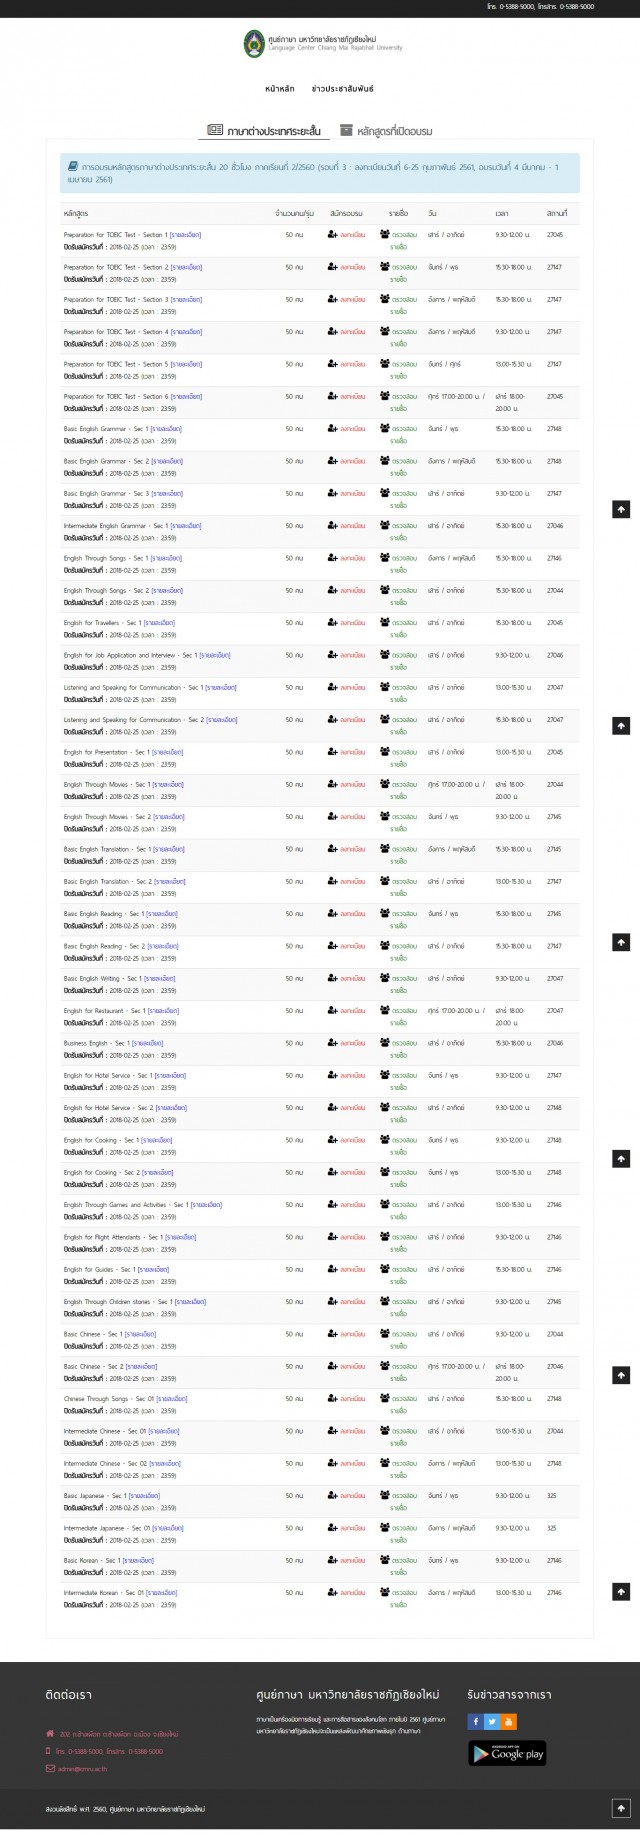
Task: Open details link for TOEIC Test Section 3
Action: [x=186, y=300]
